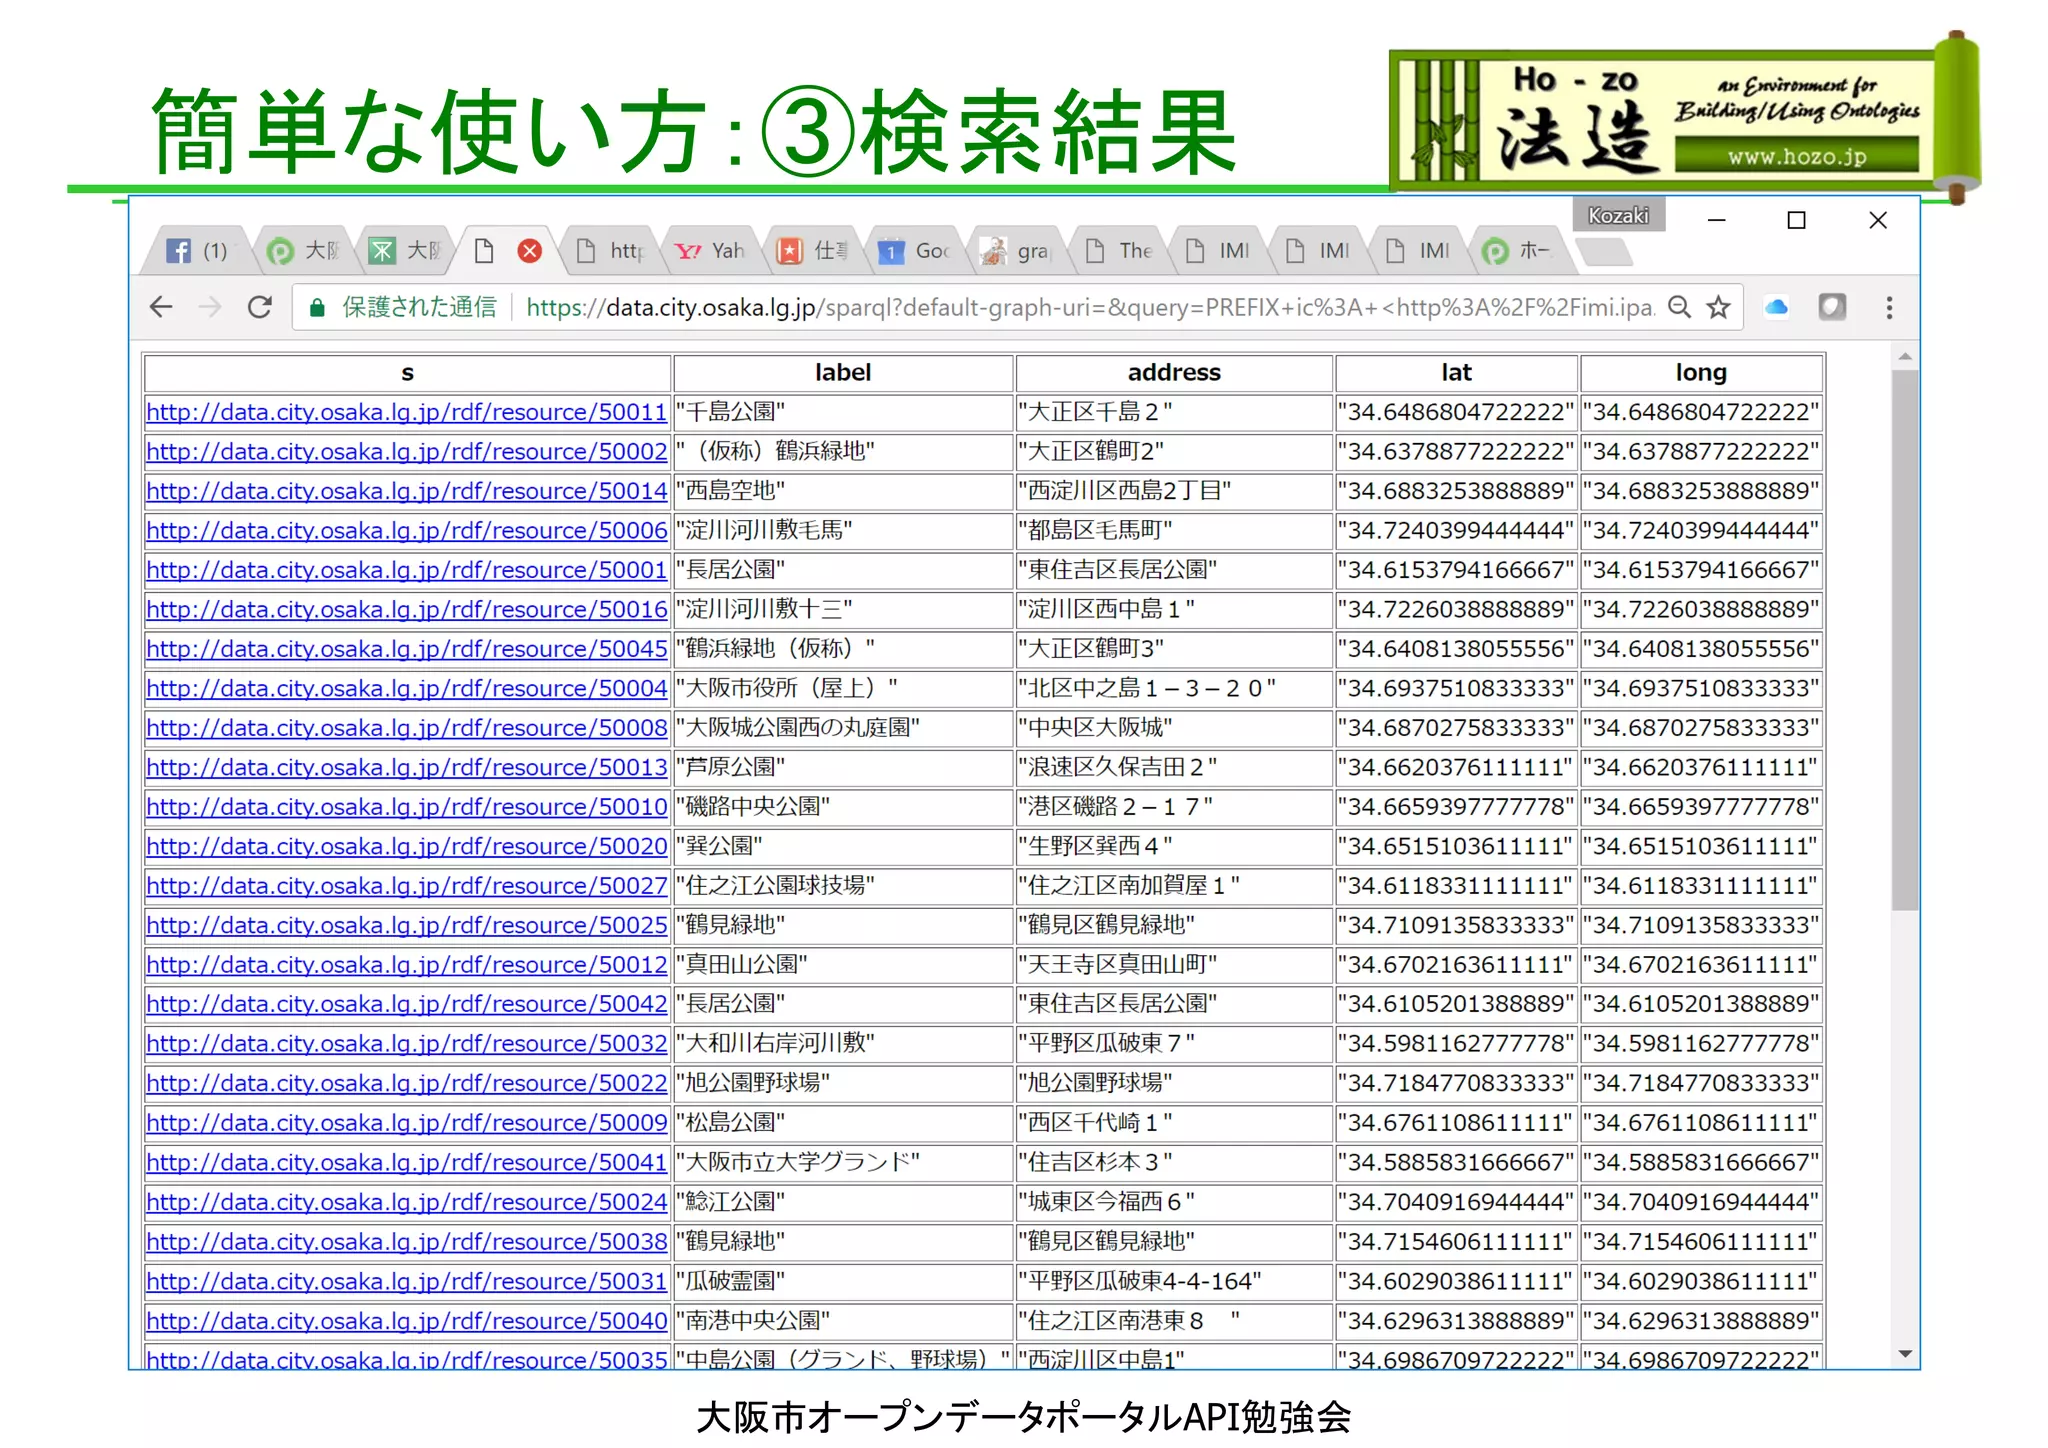
Task: Open resource link 50006
Action: tap(406, 530)
